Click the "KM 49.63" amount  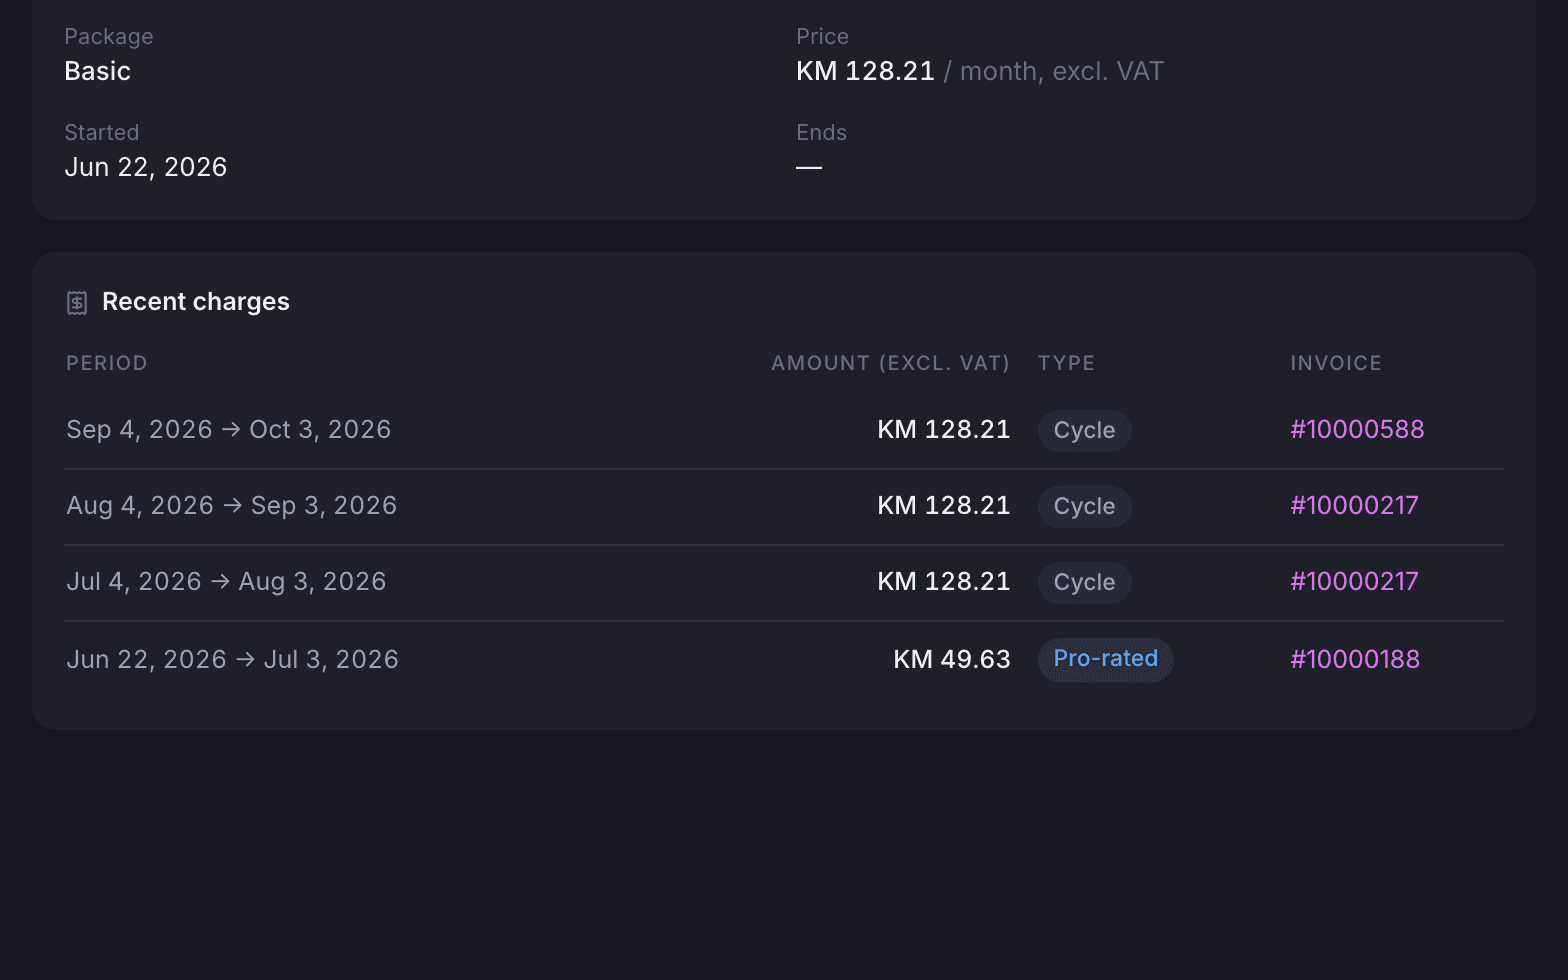tap(952, 659)
